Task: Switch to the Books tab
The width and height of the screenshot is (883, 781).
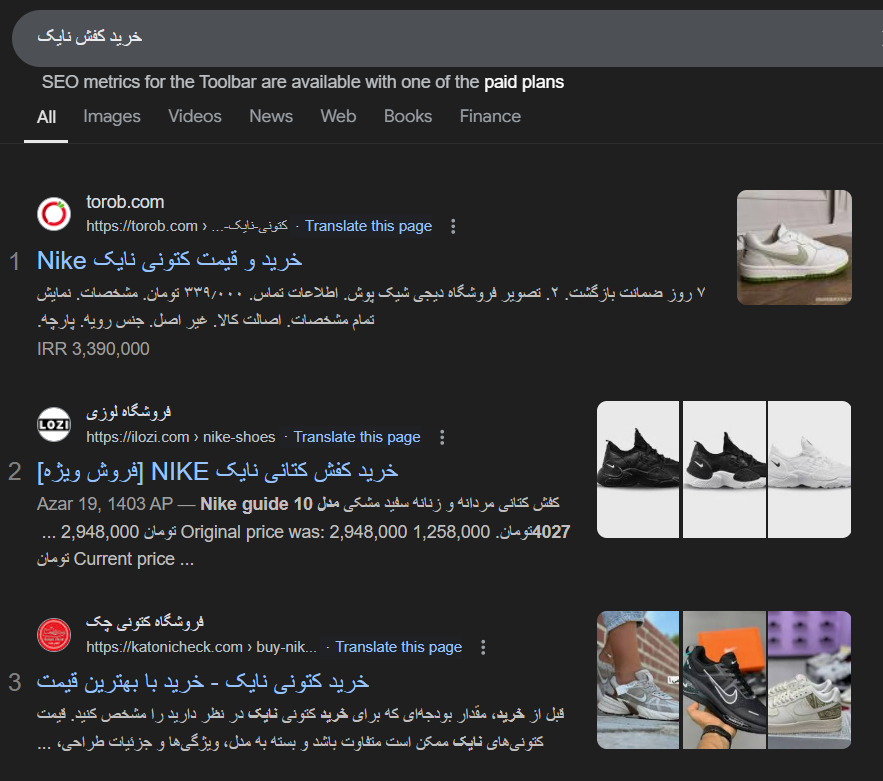Action: 408,117
